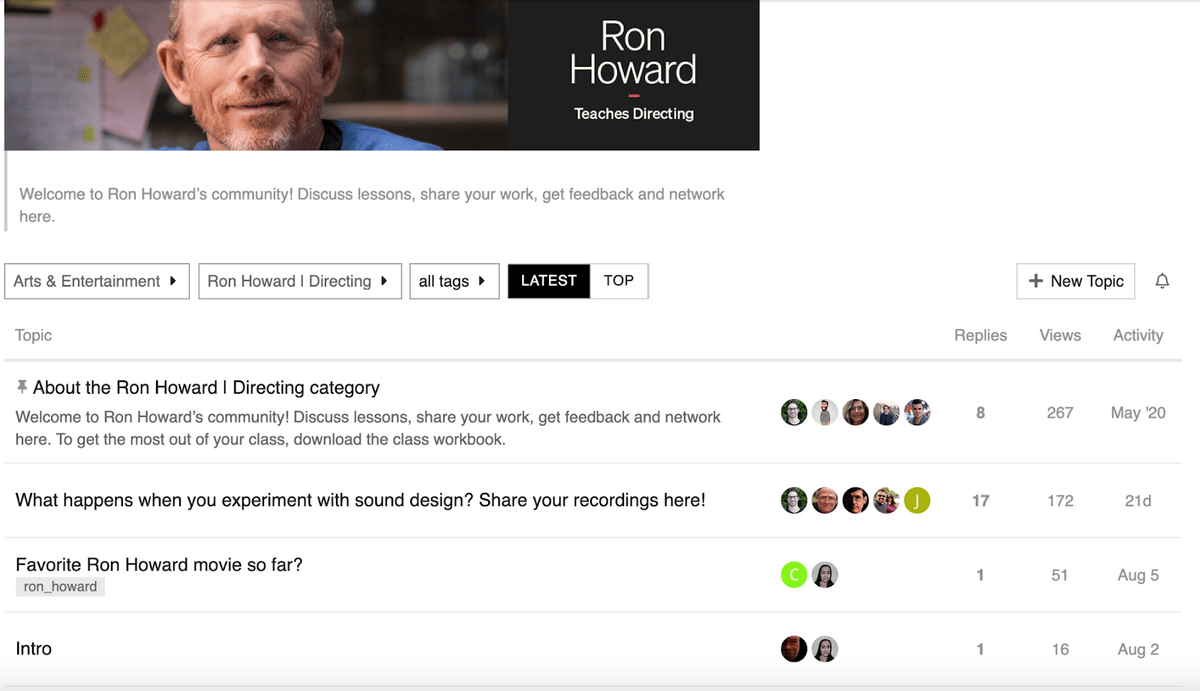Screen dimensions: 1200x691
Task: Select the ron_howard tag
Action: [x=60, y=587]
